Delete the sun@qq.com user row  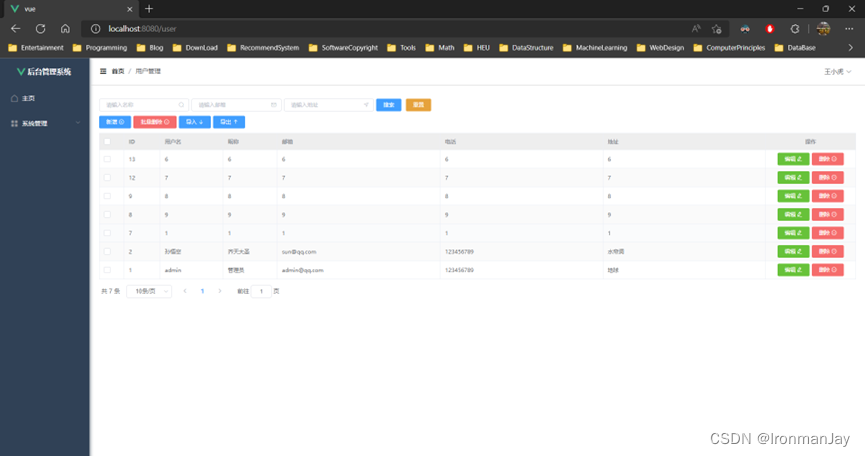[827, 251]
